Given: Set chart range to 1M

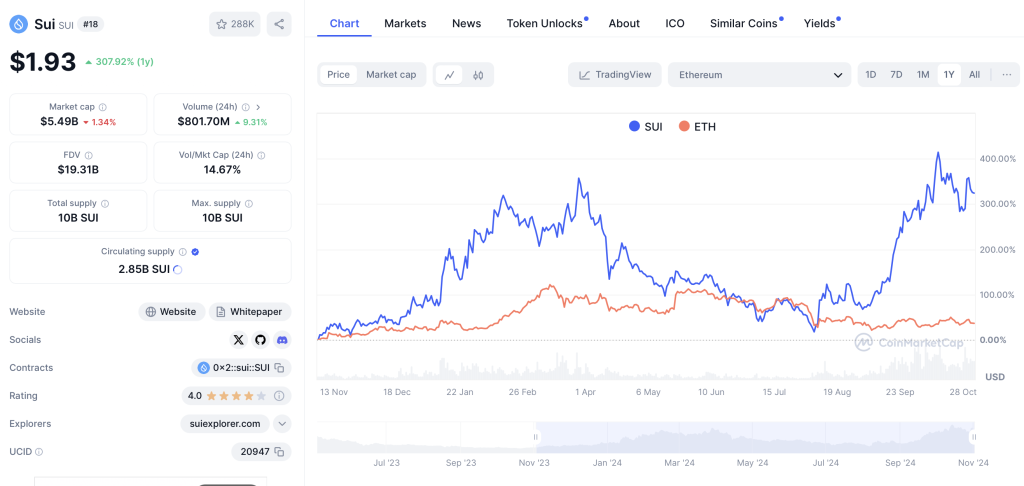Looking at the screenshot, I should click(x=923, y=74).
